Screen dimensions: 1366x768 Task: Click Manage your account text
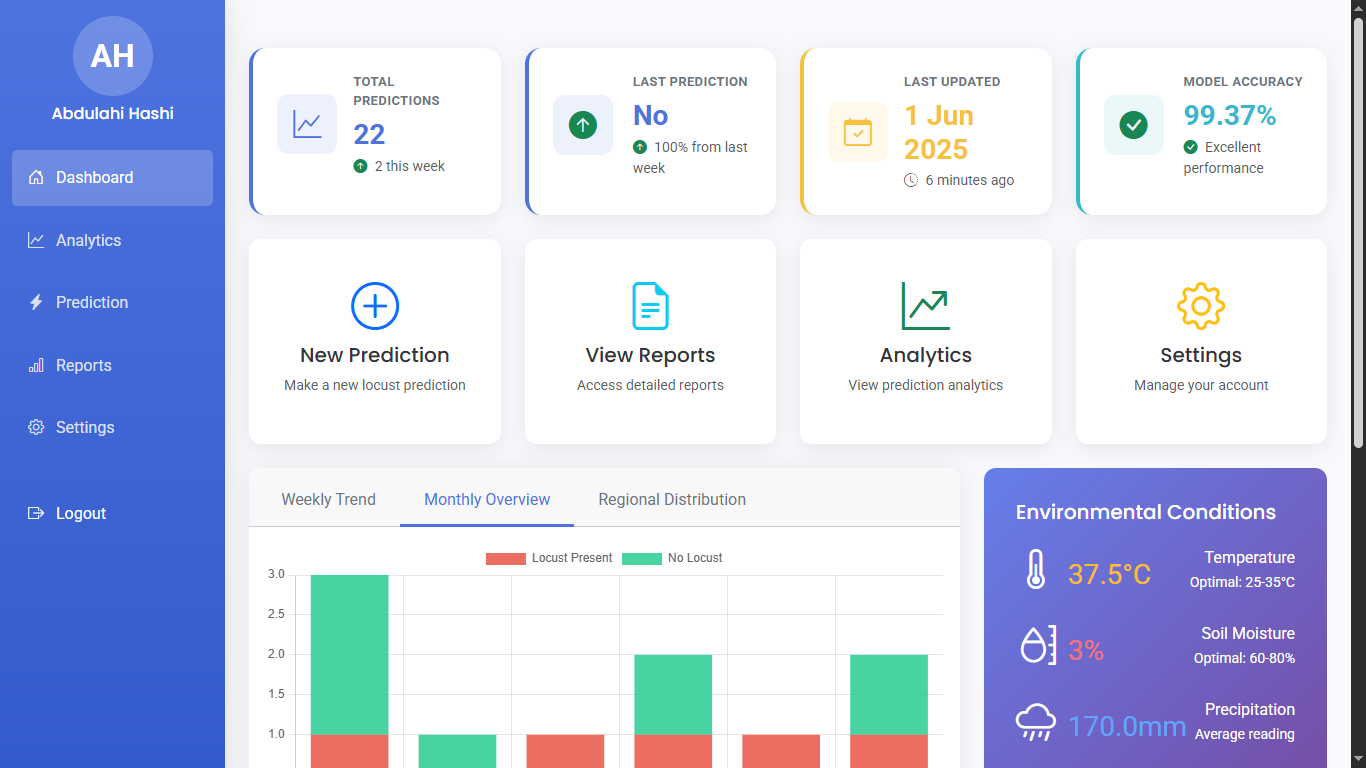click(x=1201, y=385)
